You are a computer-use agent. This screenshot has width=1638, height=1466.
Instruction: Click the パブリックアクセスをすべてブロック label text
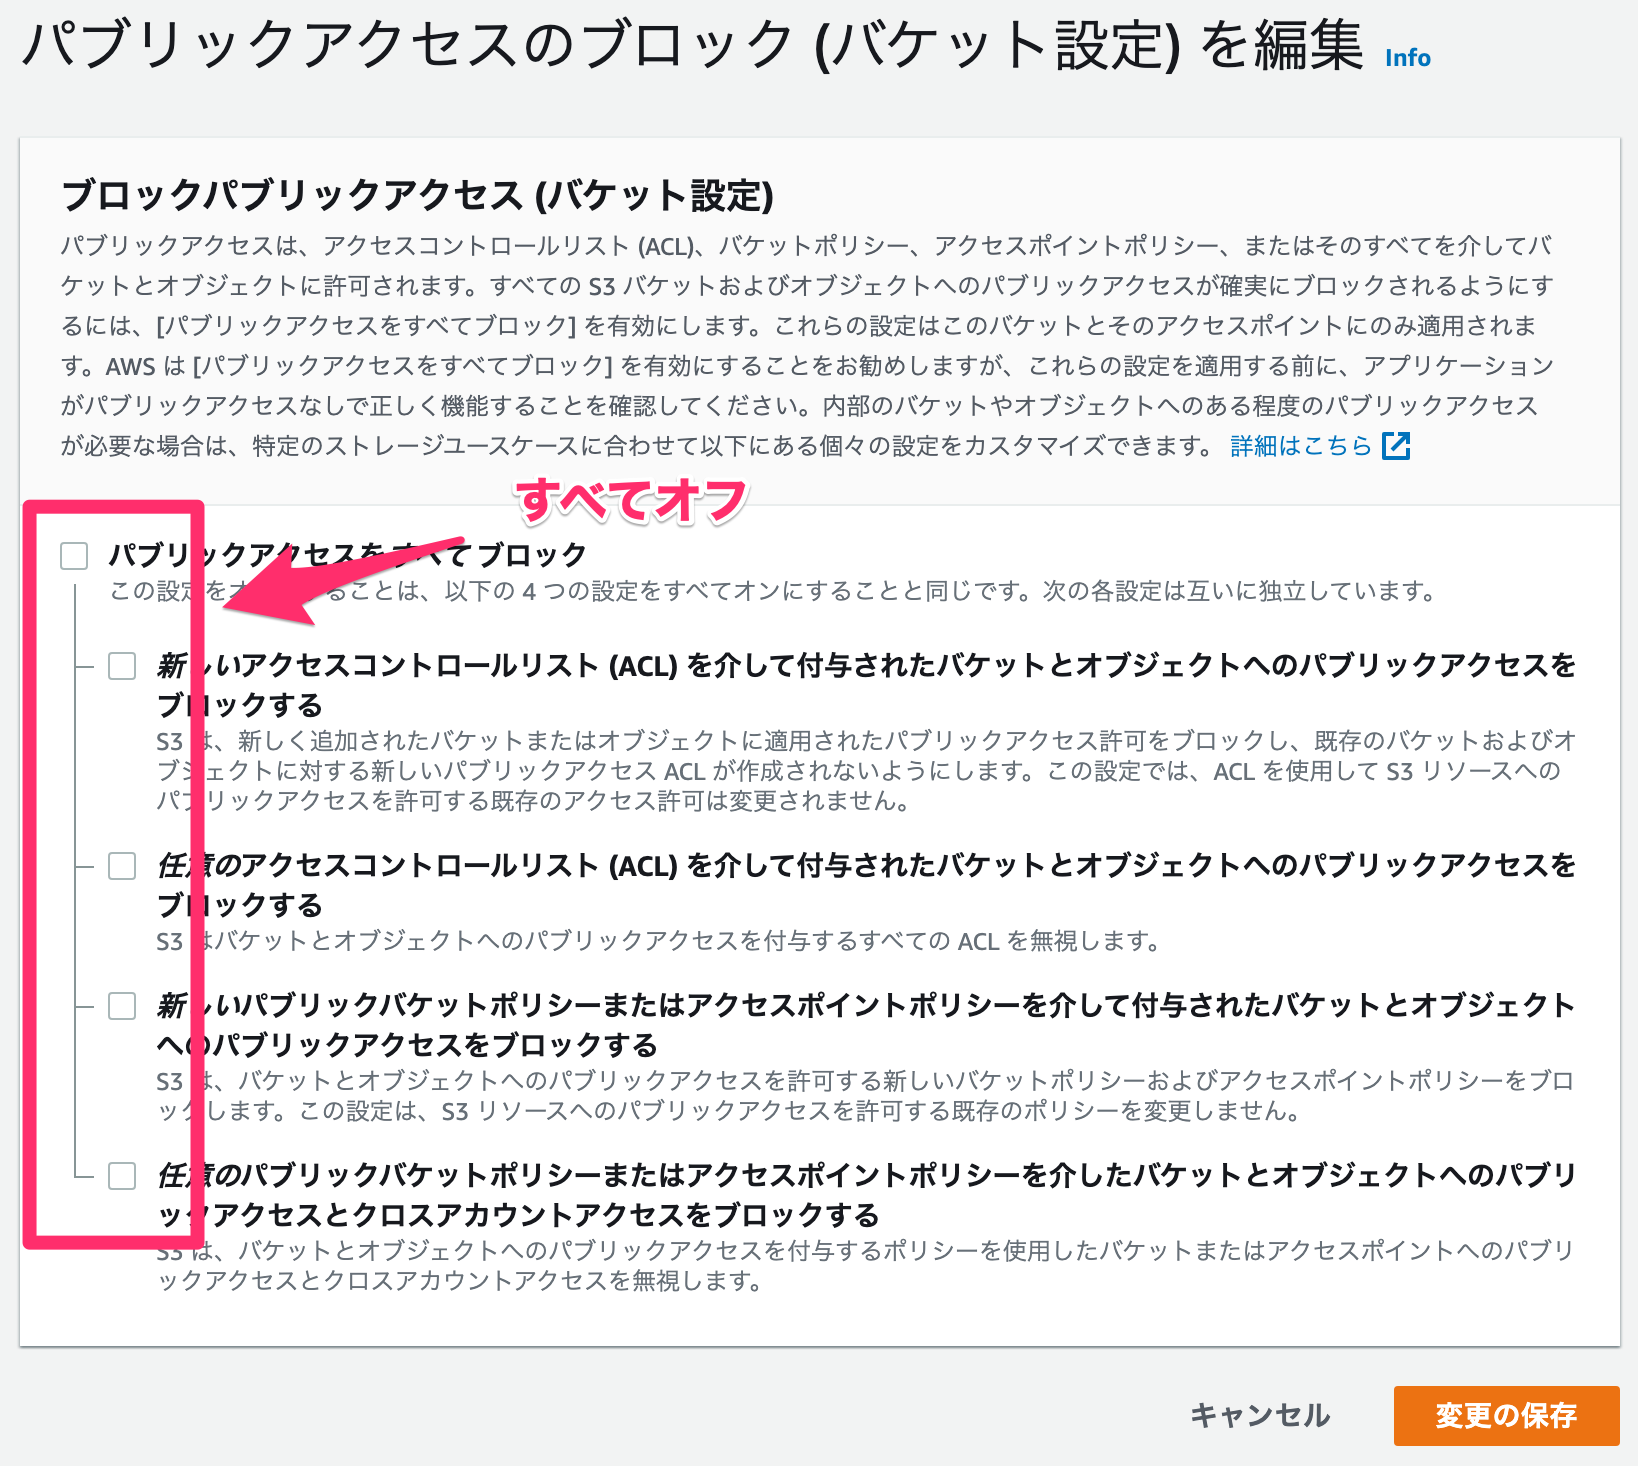[347, 555]
